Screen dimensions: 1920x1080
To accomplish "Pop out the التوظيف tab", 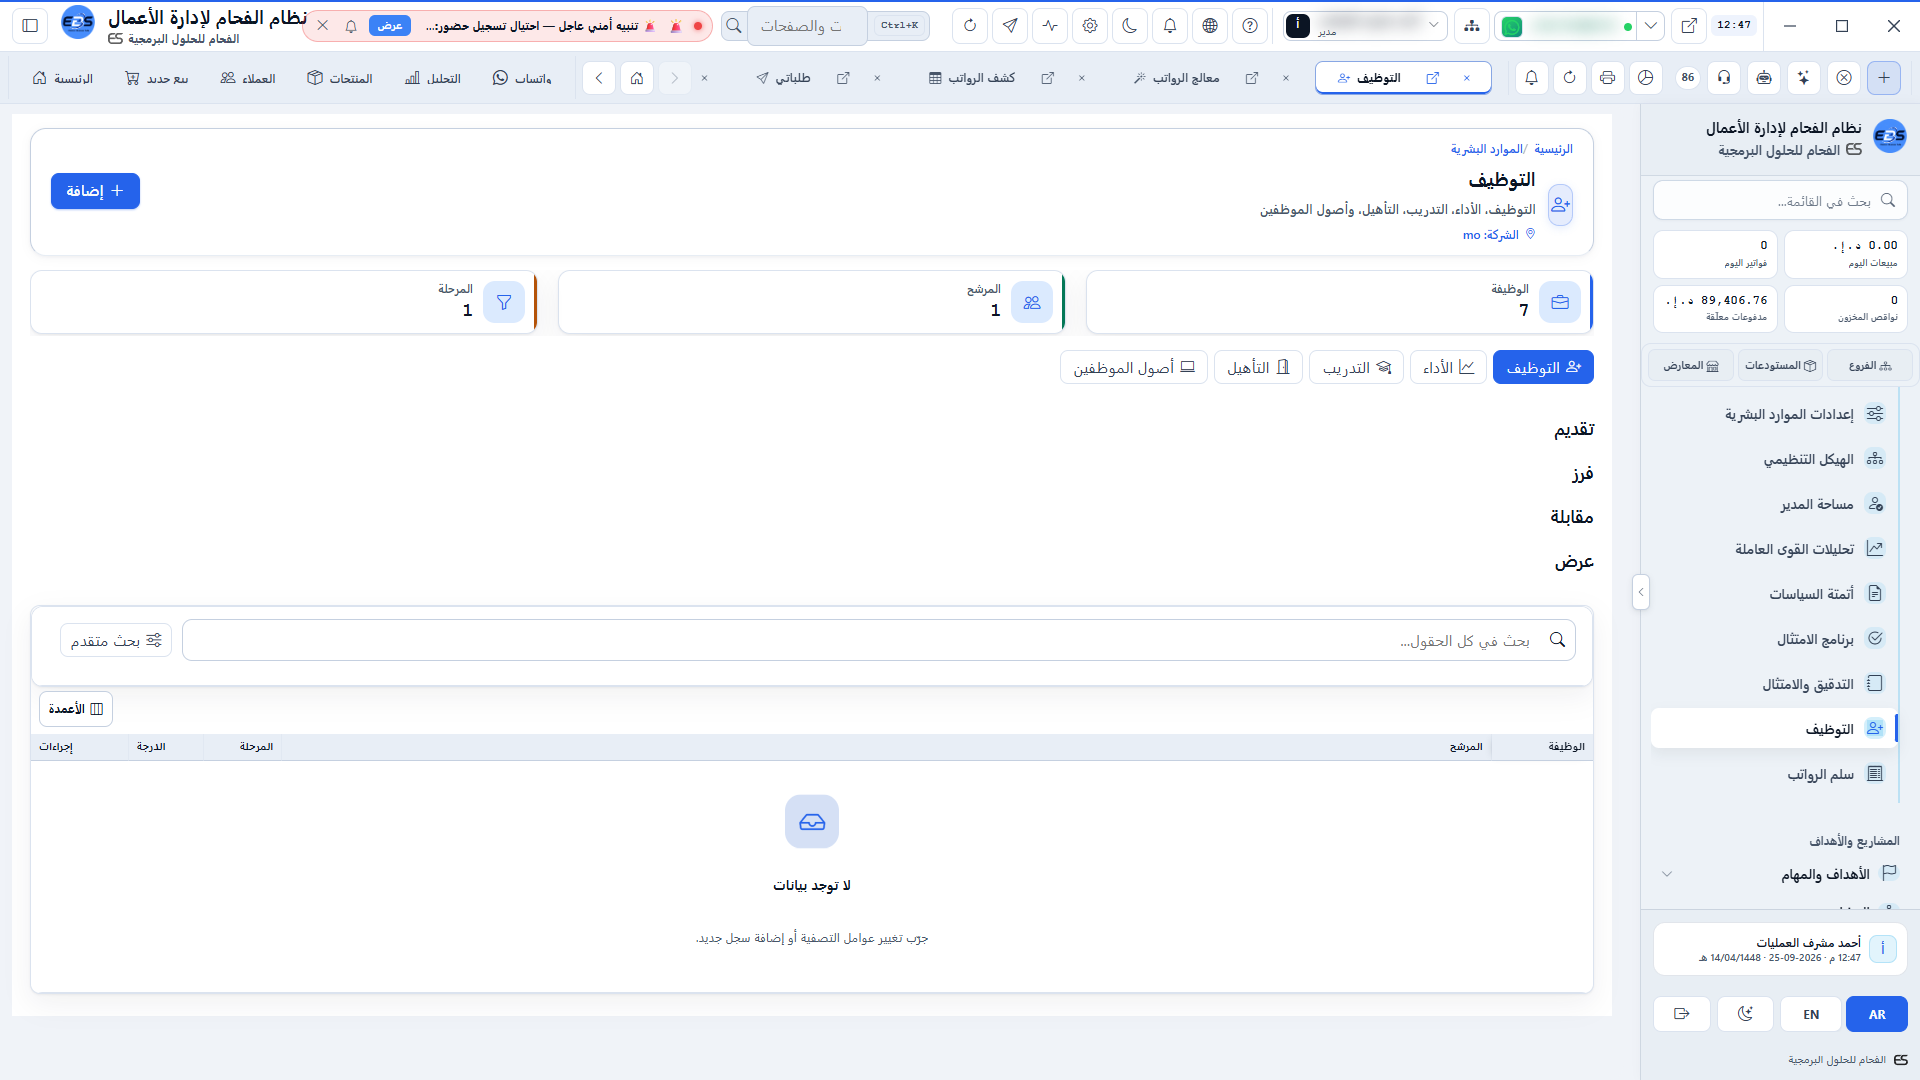I will point(1433,78).
